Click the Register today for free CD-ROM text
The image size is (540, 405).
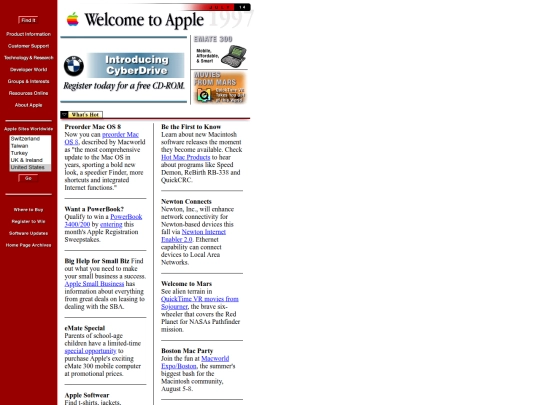coord(124,86)
